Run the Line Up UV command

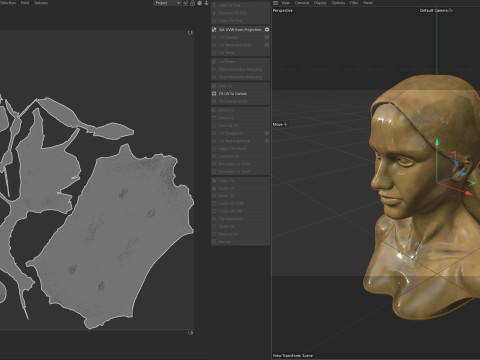coord(241,126)
